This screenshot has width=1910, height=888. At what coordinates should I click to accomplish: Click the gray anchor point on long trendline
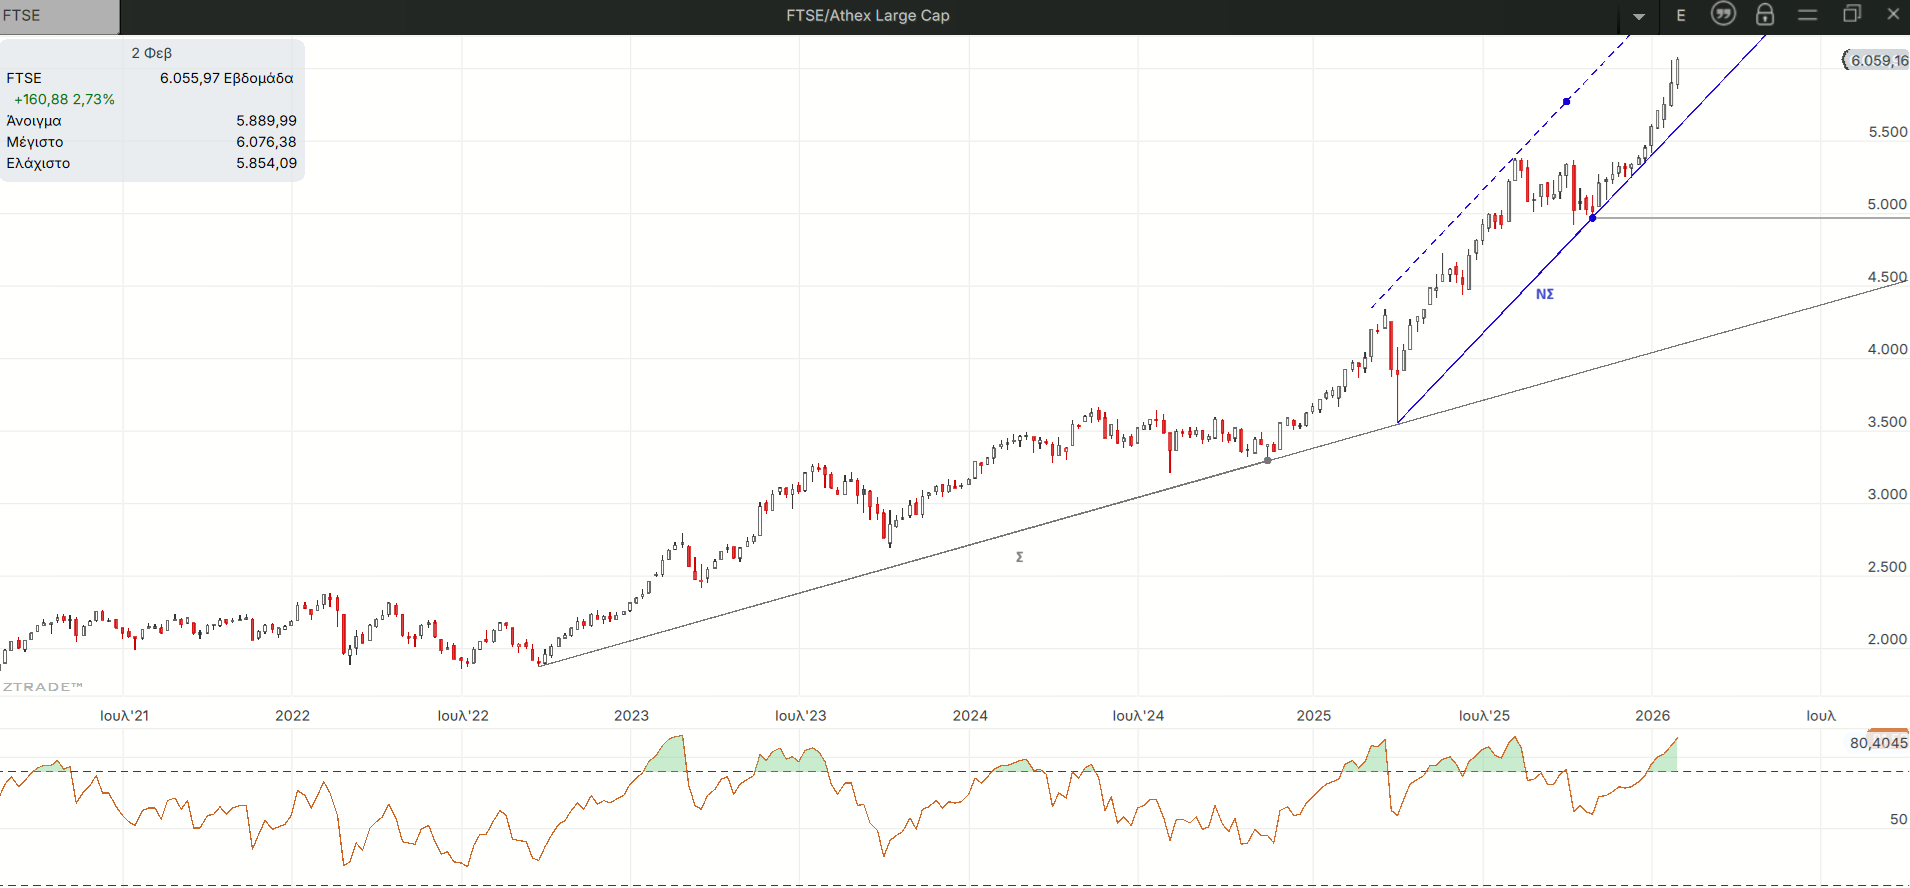click(x=1268, y=460)
